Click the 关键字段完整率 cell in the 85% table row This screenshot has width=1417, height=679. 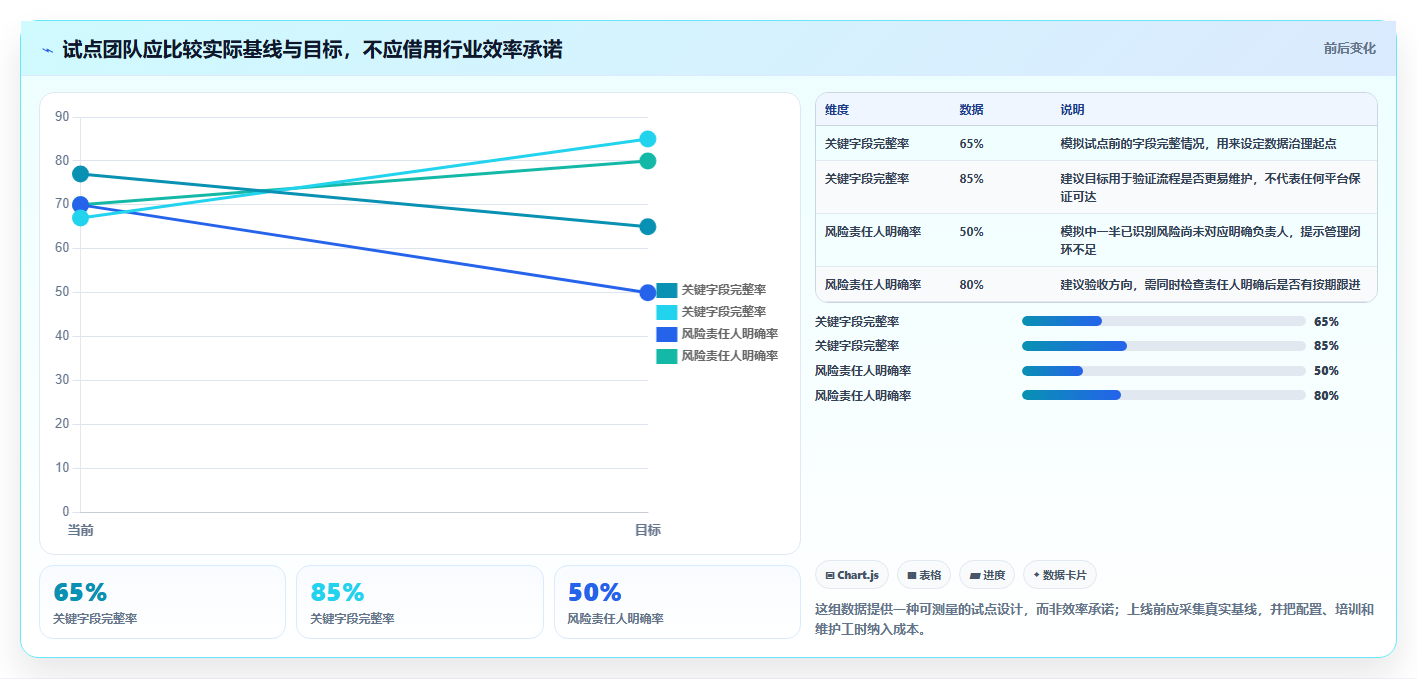point(867,179)
